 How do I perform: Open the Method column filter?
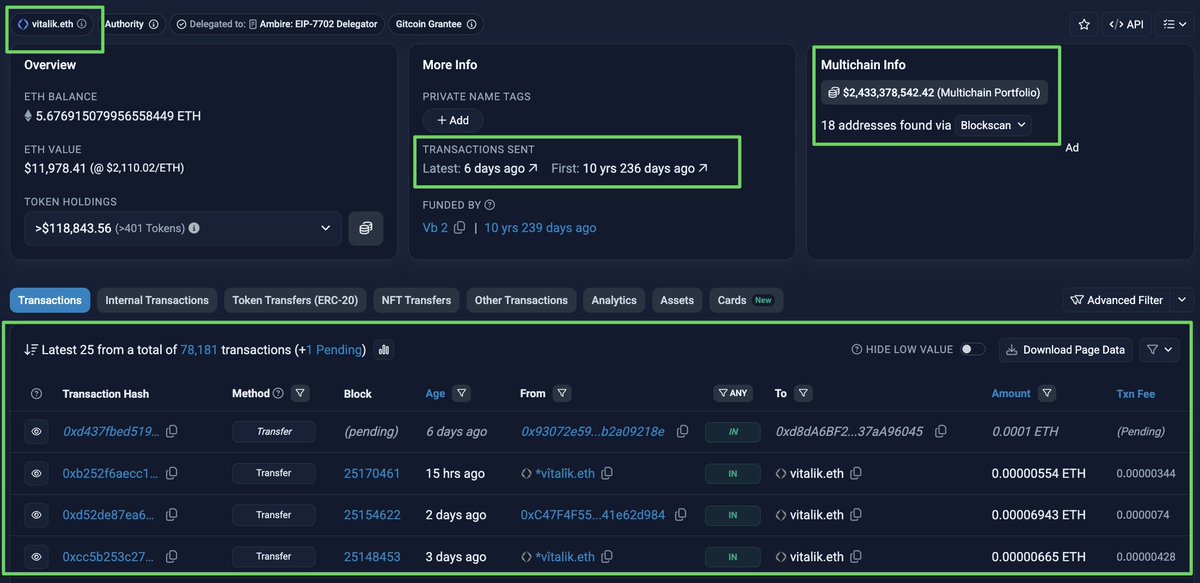[300, 394]
